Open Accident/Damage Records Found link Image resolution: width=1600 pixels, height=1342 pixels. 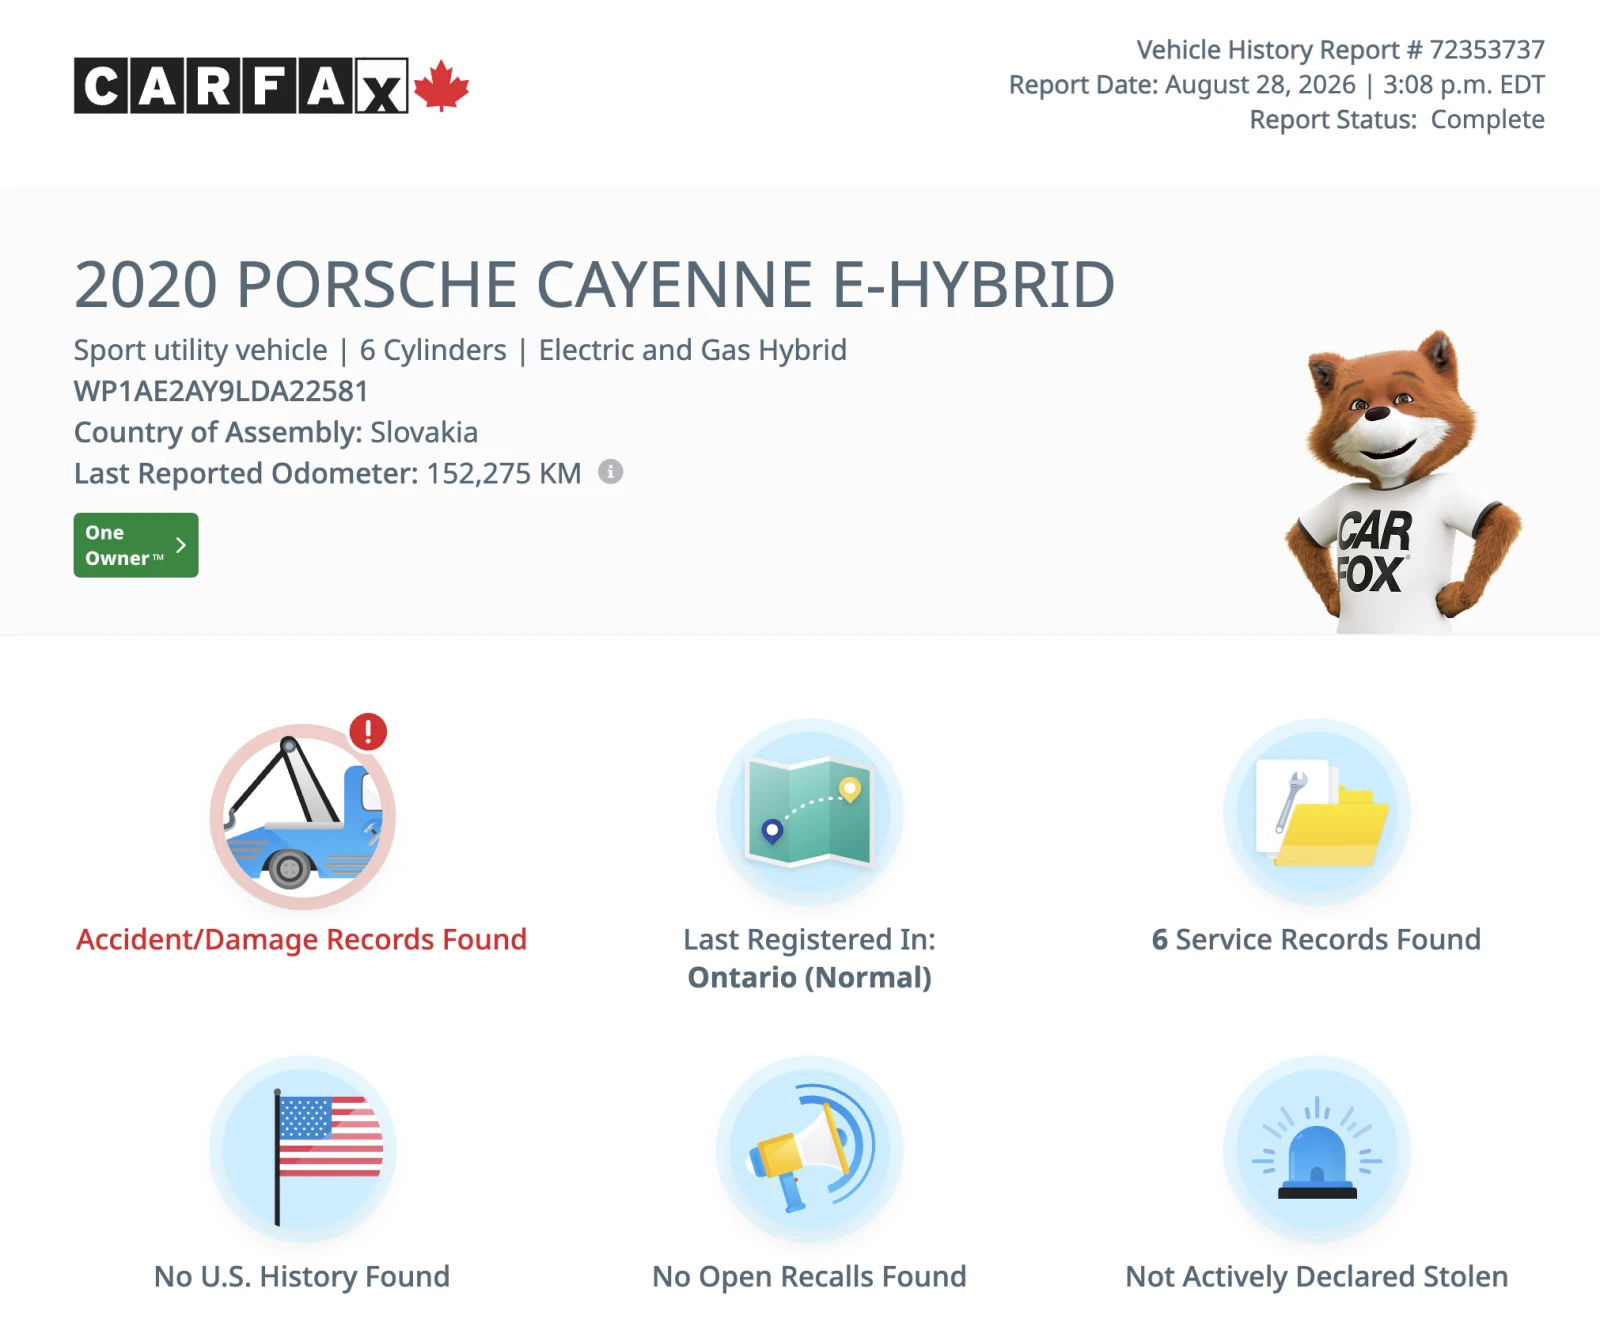[302, 940]
